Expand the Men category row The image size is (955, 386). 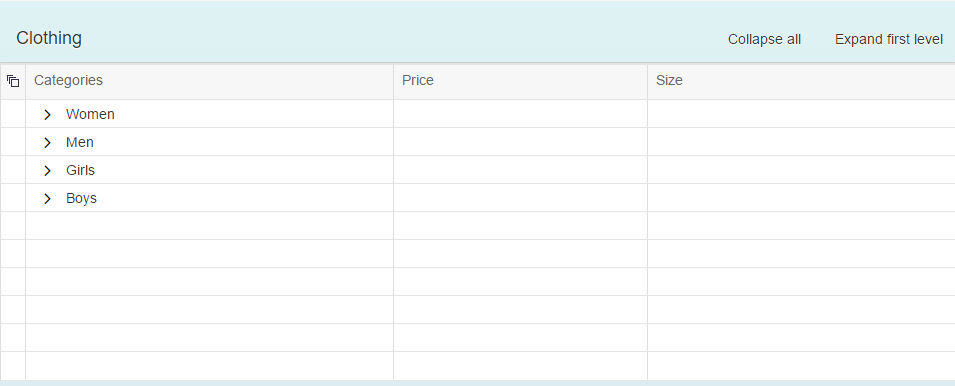[x=48, y=142]
